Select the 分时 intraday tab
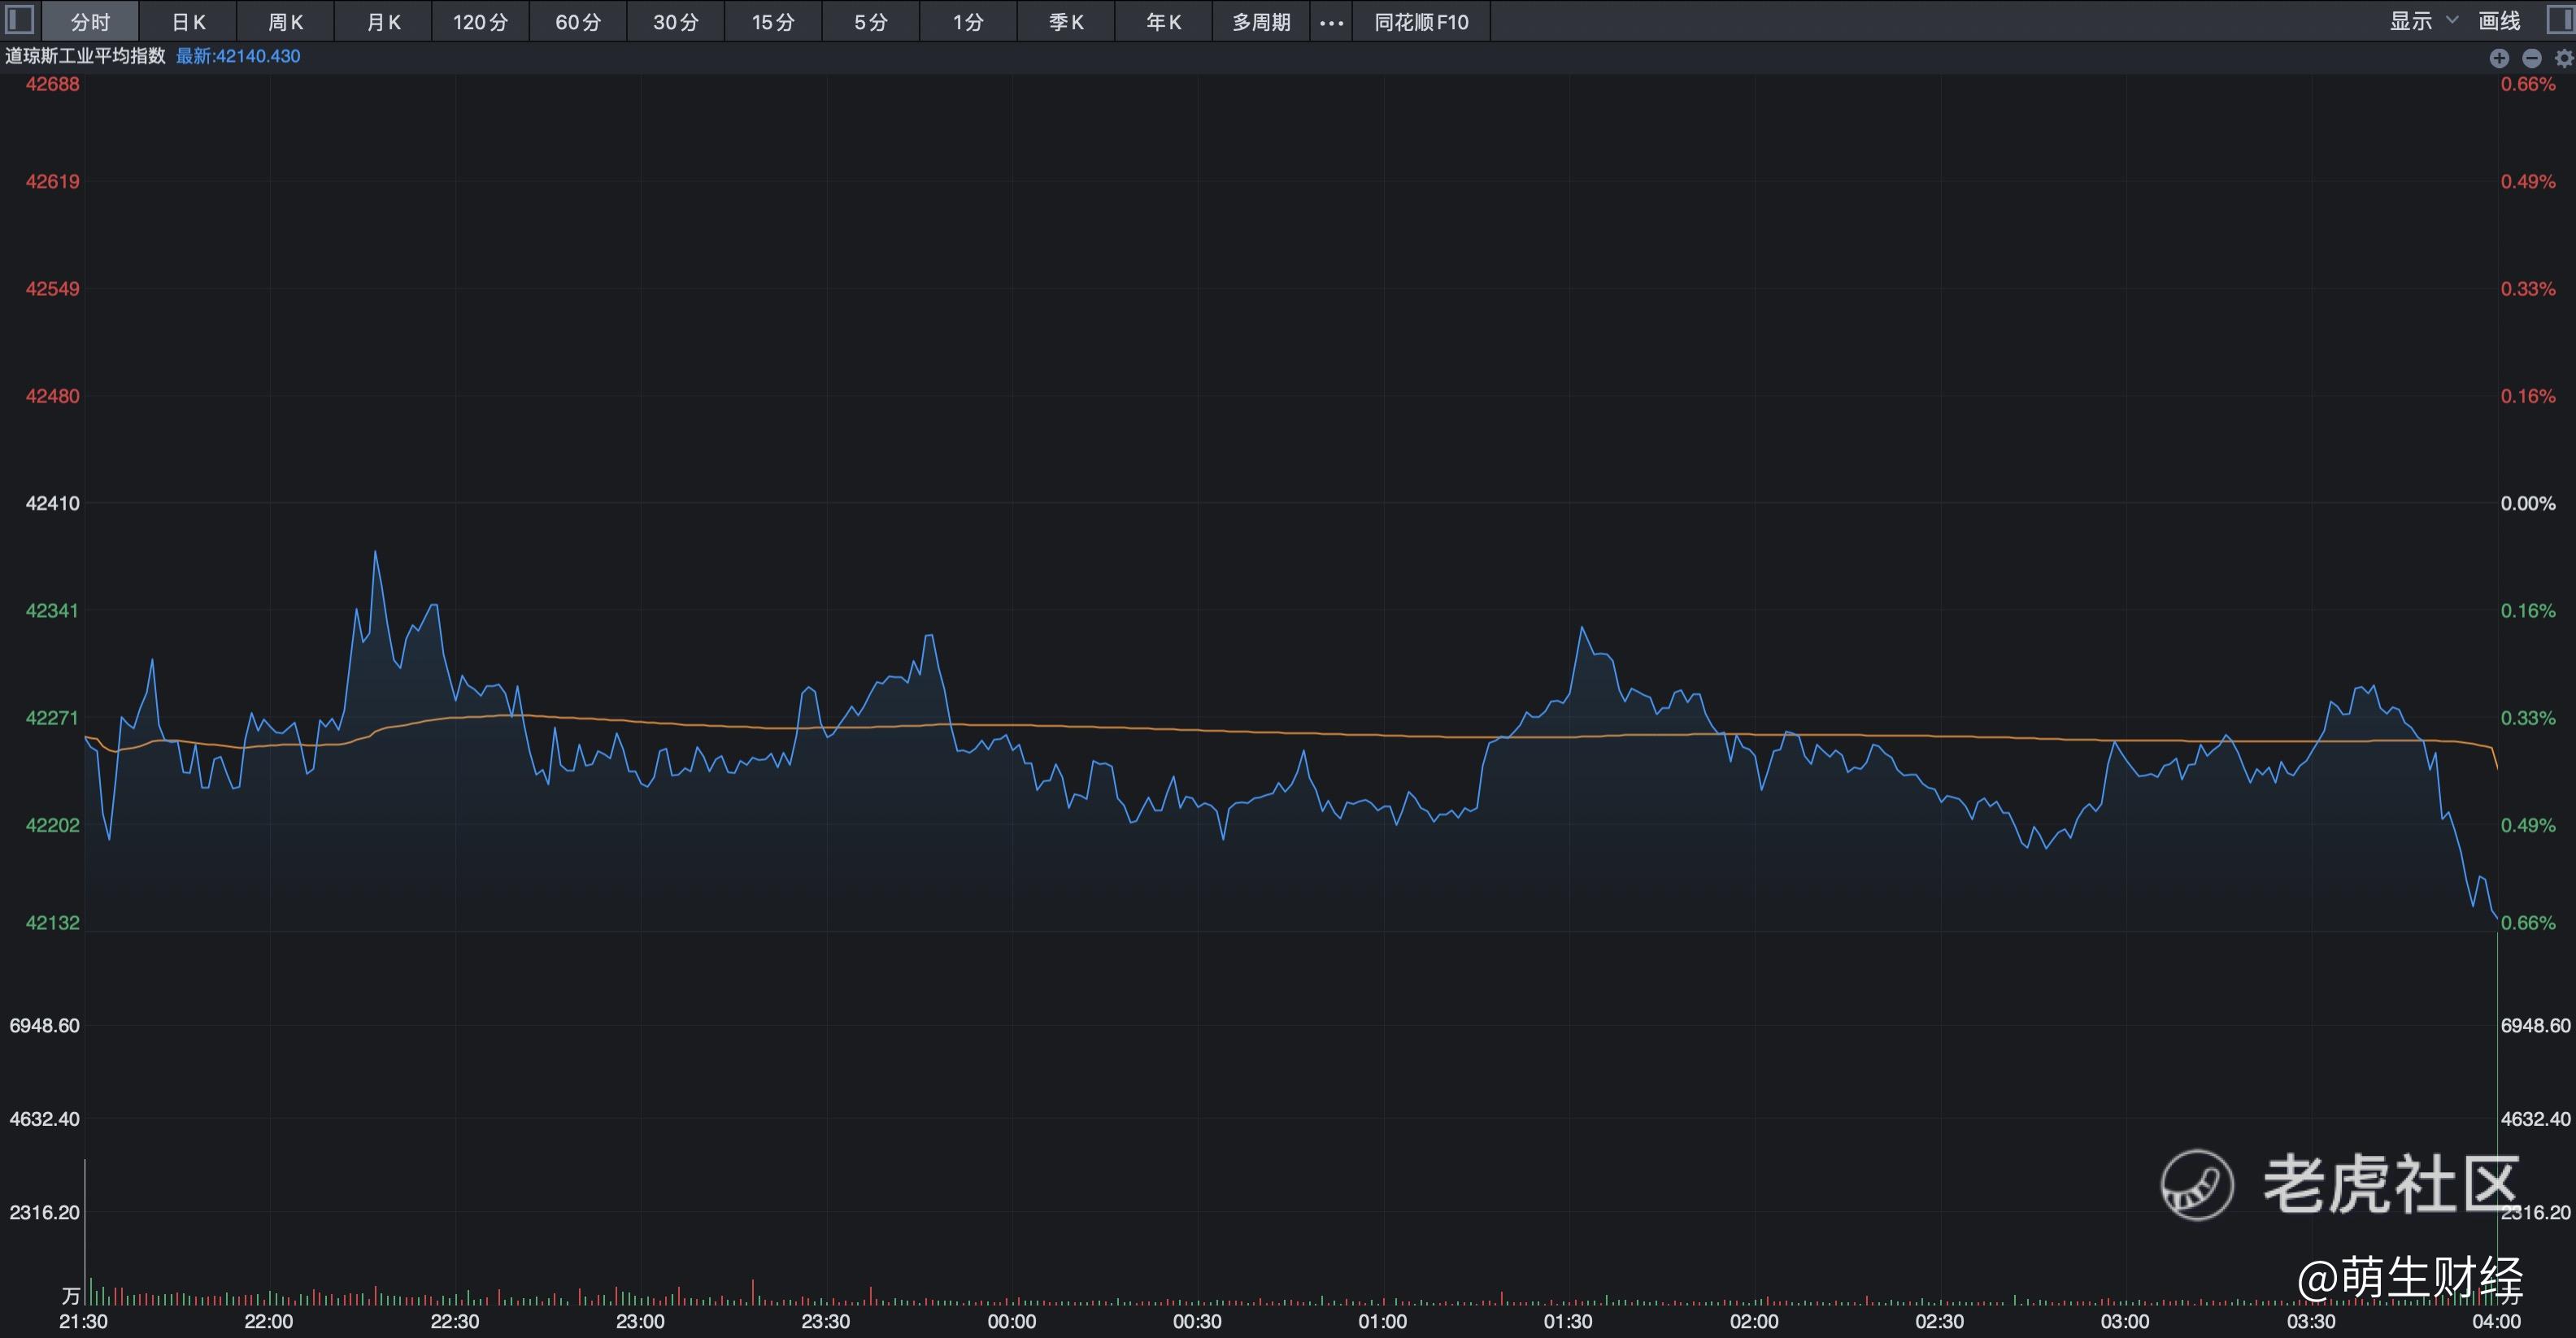The image size is (2576, 1338). tap(90, 22)
